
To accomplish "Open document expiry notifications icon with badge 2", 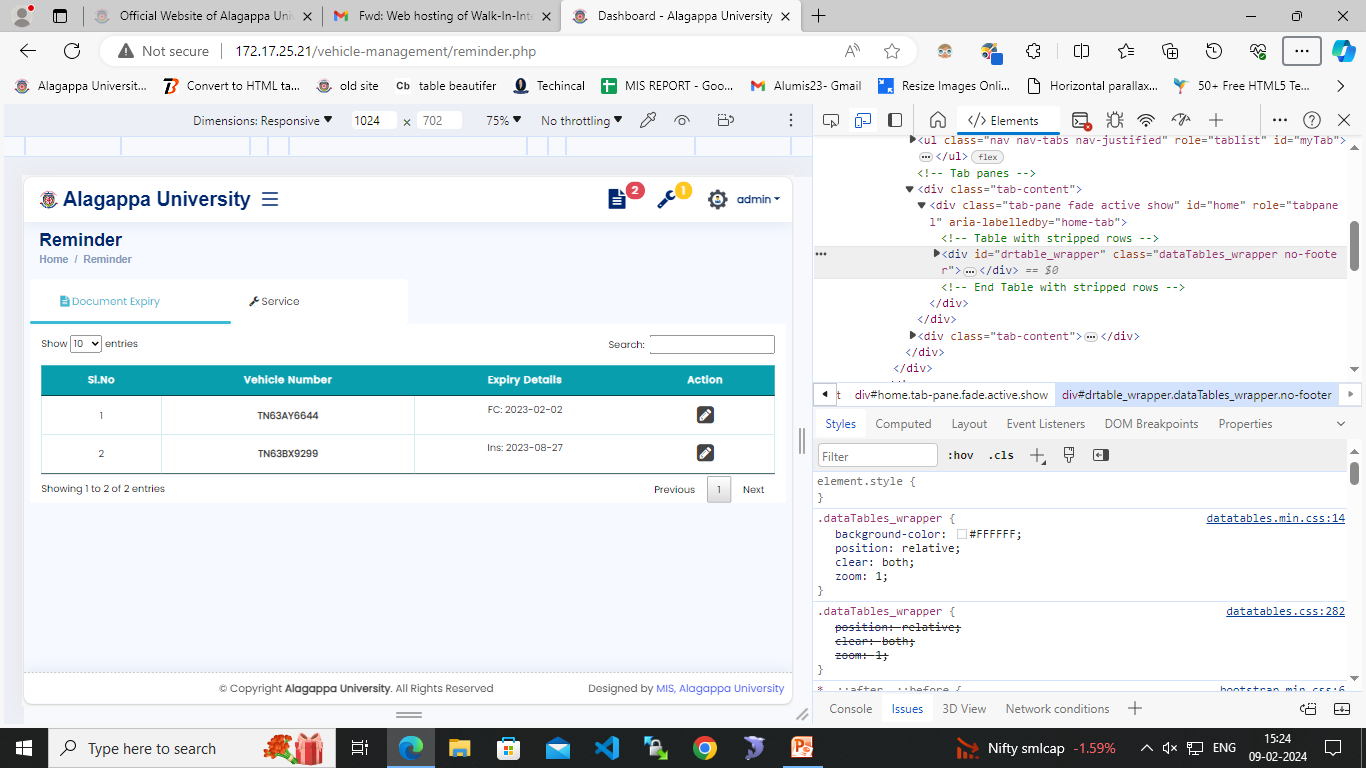I will [617, 199].
